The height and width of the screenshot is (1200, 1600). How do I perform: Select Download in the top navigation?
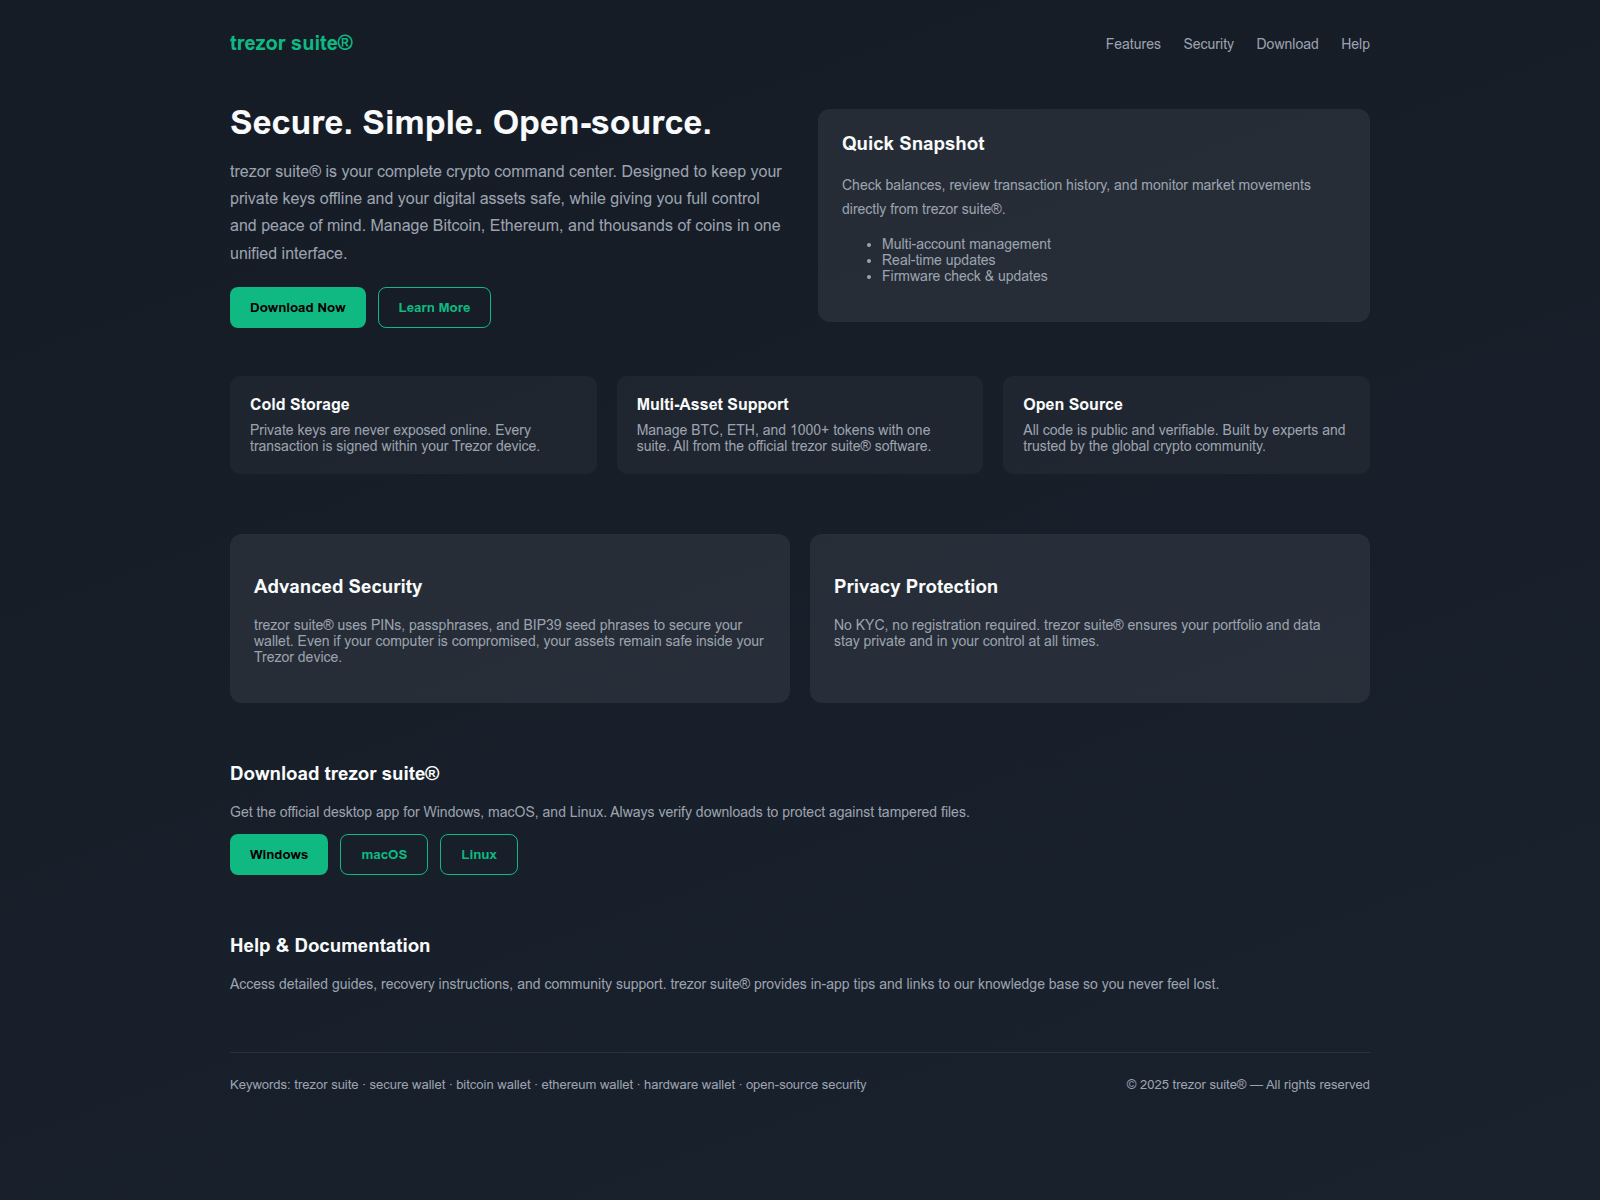click(1287, 44)
